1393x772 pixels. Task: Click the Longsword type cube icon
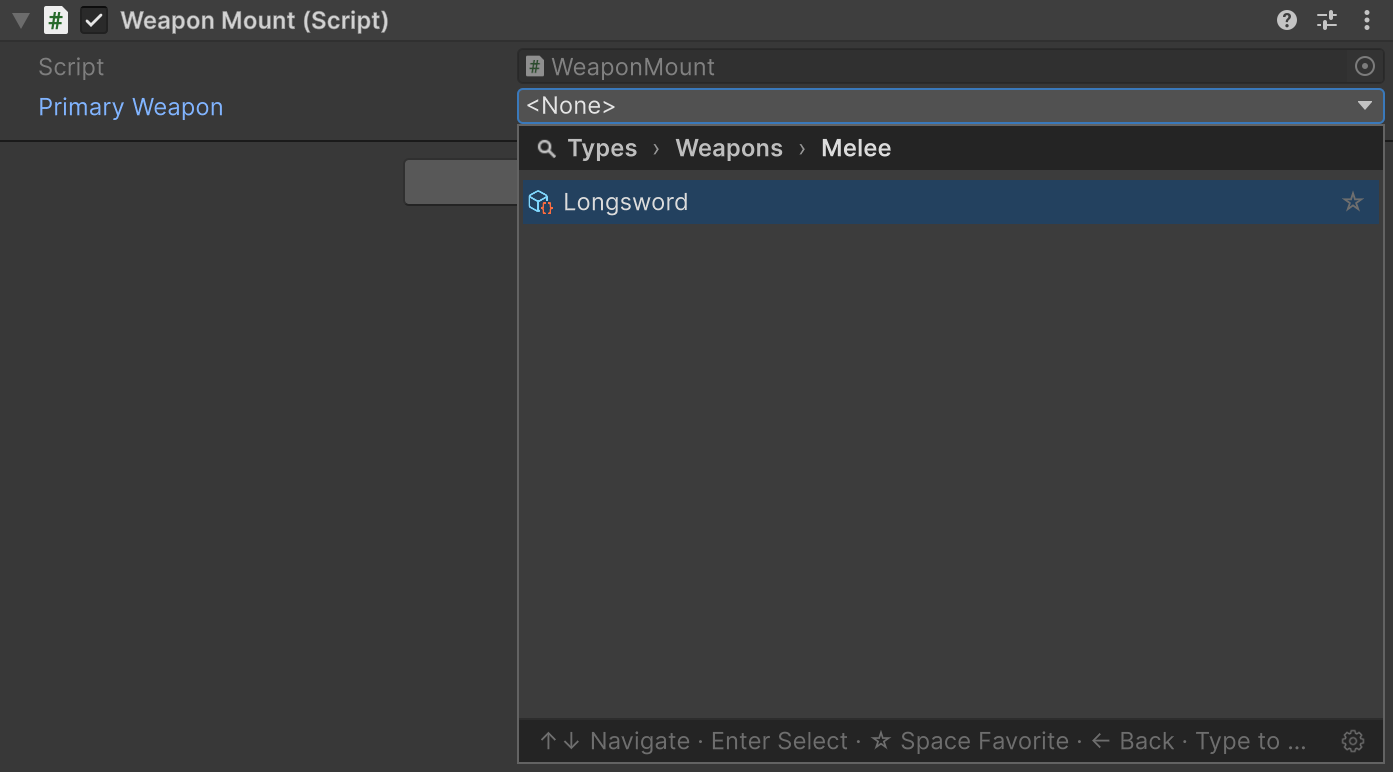[540, 202]
